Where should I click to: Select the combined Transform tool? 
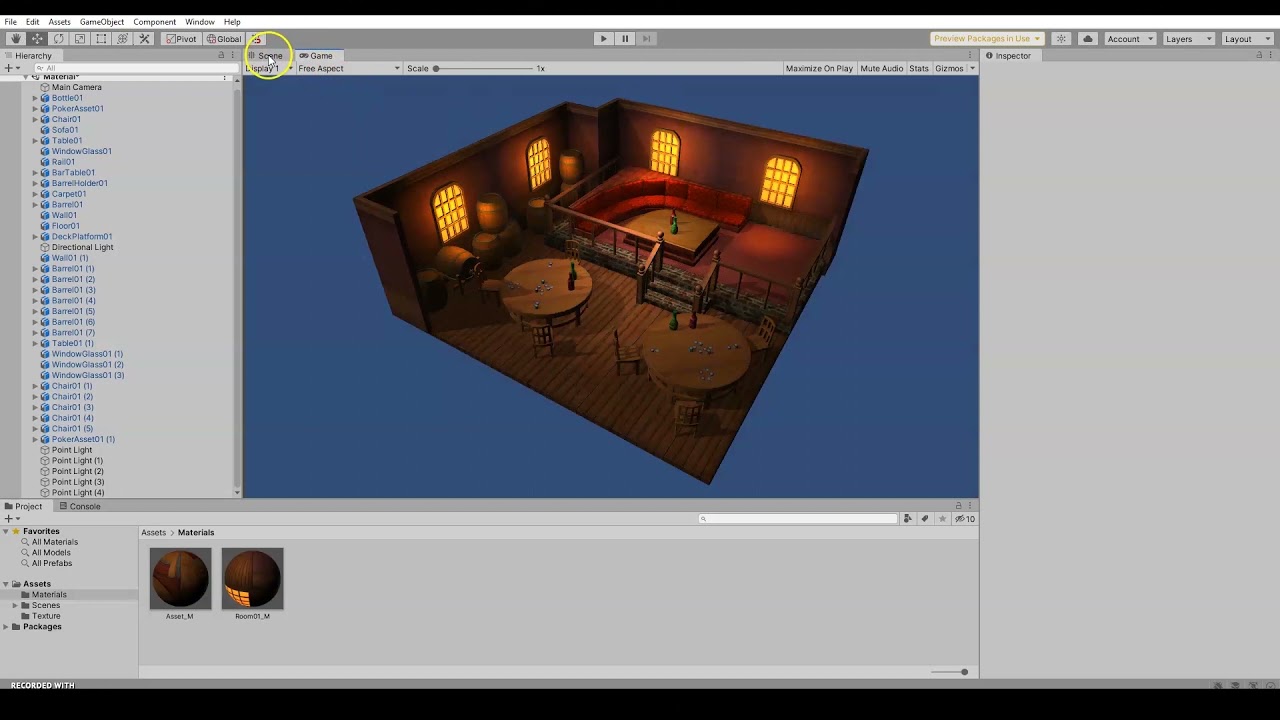pyautogui.click(x=122, y=39)
